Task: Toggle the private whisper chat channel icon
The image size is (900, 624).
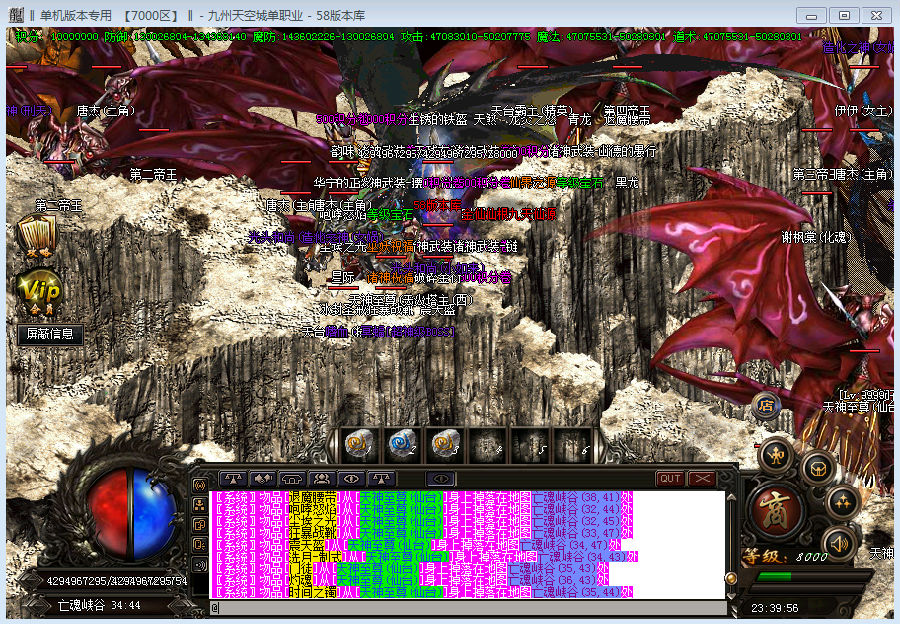Action: click(x=200, y=545)
